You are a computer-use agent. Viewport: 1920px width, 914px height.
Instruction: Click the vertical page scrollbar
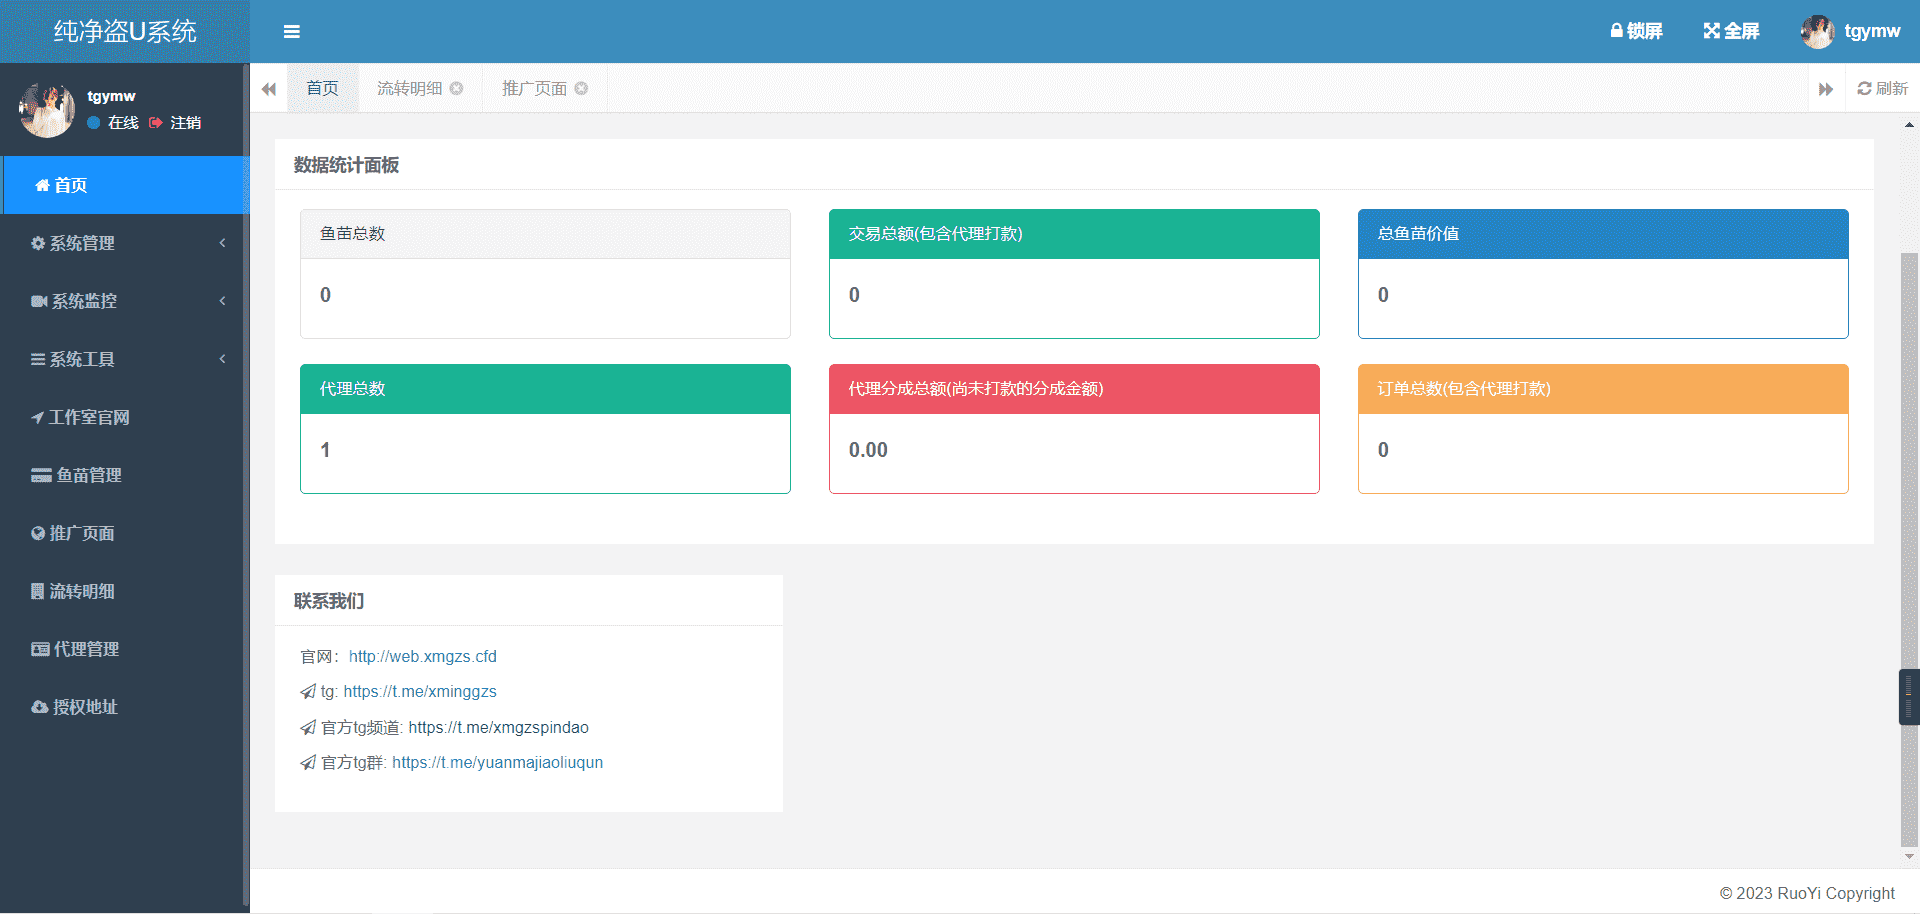tap(1909, 500)
